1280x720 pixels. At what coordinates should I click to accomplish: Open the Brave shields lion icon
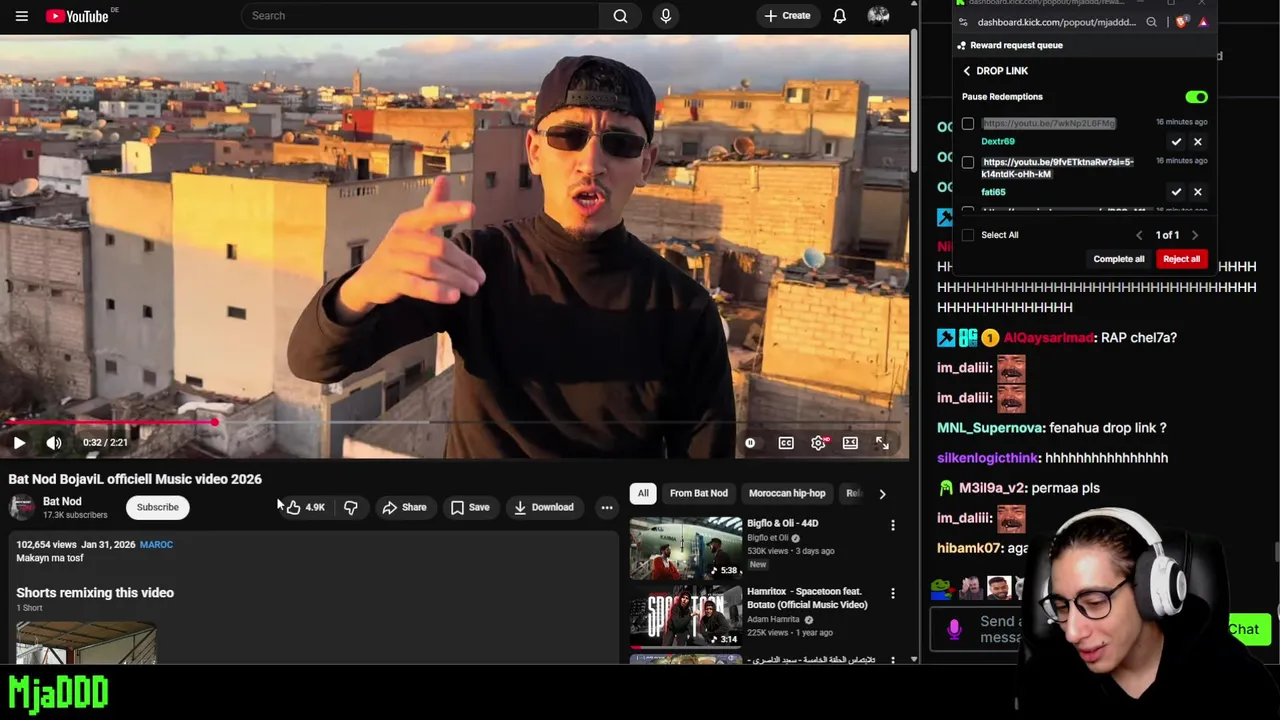tap(1183, 22)
